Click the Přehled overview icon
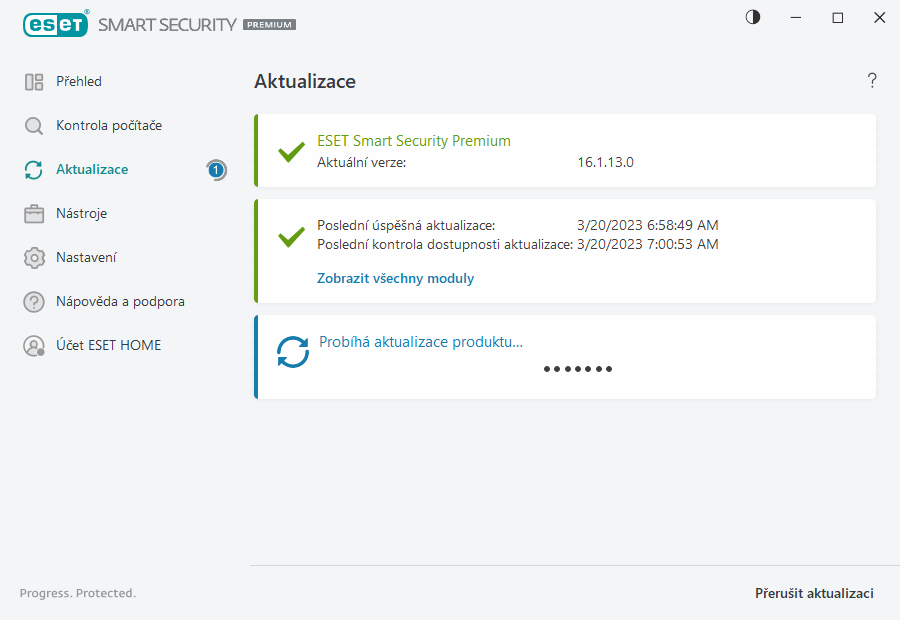Image resolution: width=900 pixels, height=620 pixels. (x=34, y=82)
